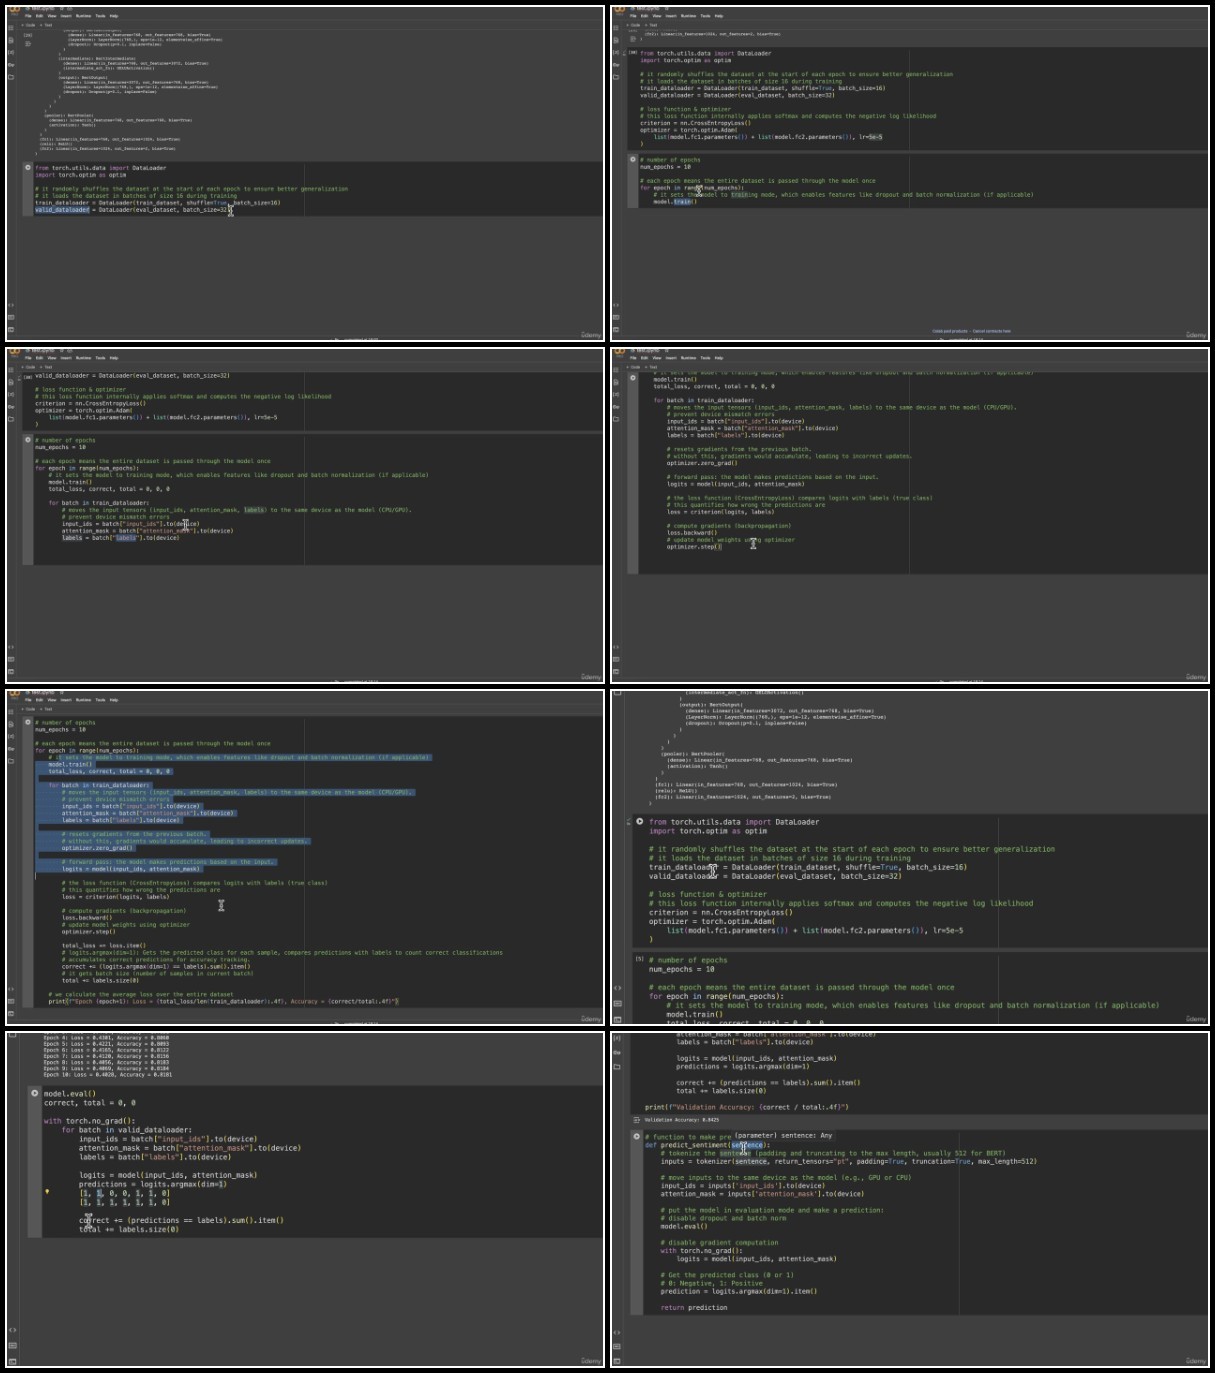Viewport: 1215px width, 1373px height.
Task: Click 'criterion = nn.CrossEntropyLoss()' in enlarged frame
Action: [x=720, y=912]
